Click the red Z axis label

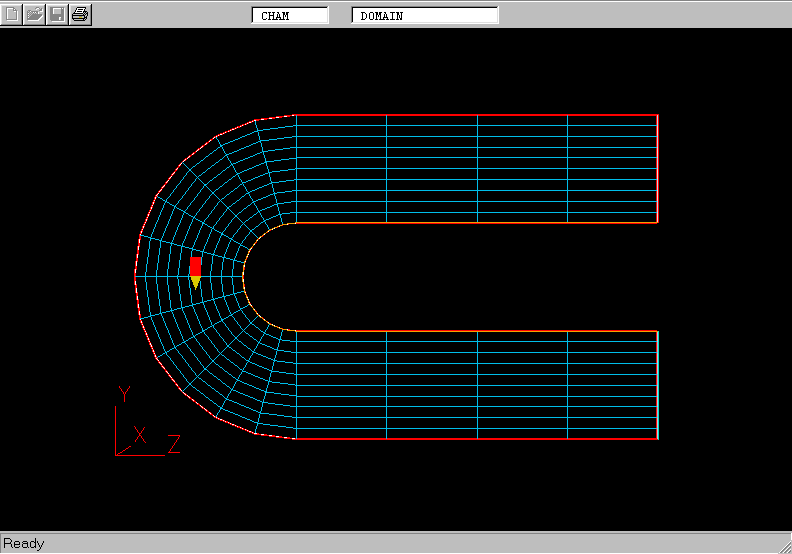[173, 444]
